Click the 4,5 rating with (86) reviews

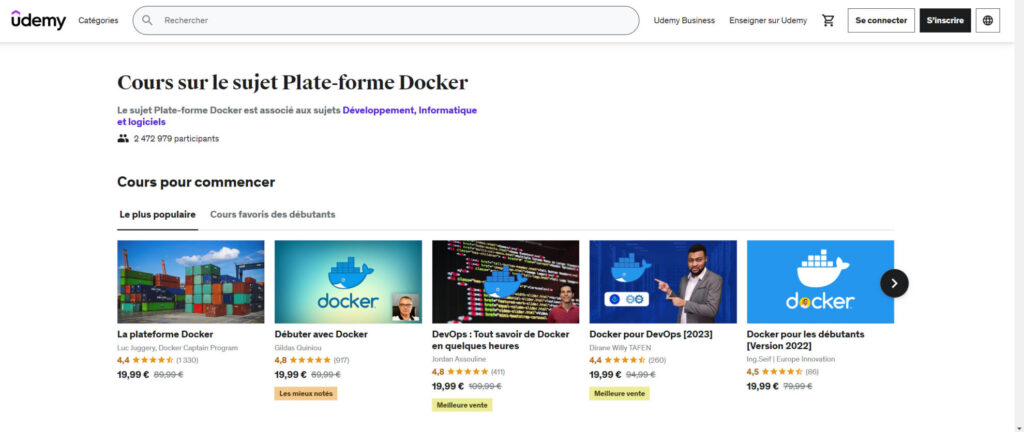(783, 372)
